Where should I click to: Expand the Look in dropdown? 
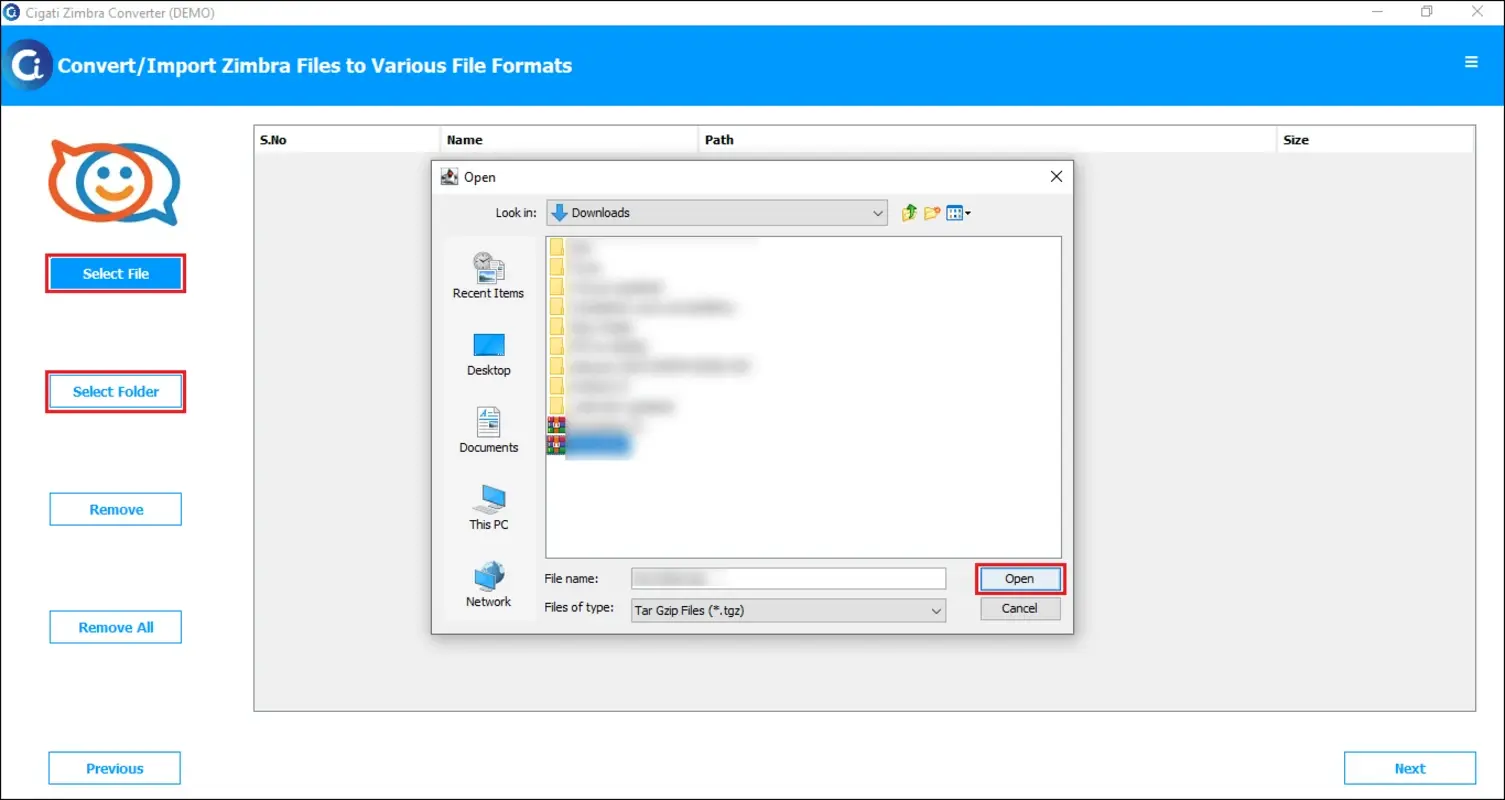(x=877, y=212)
